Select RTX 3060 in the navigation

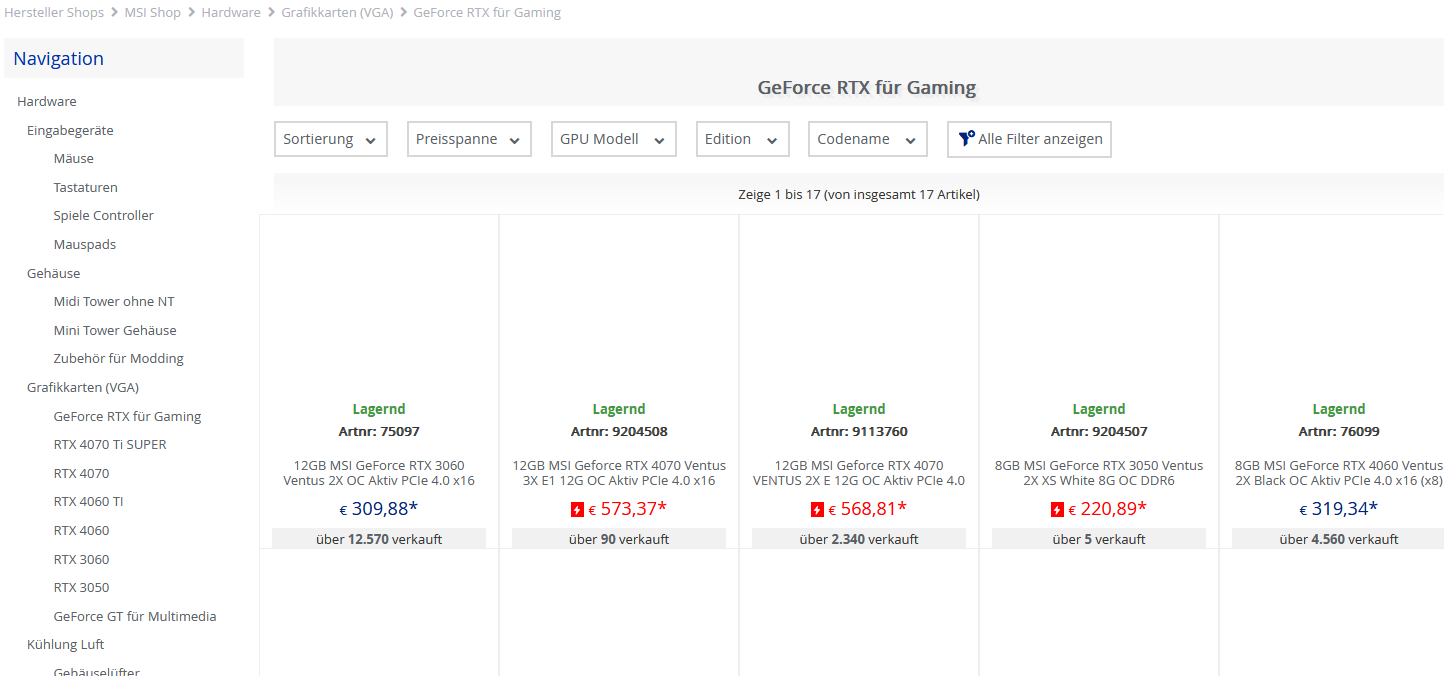pyautogui.click(x=81, y=560)
